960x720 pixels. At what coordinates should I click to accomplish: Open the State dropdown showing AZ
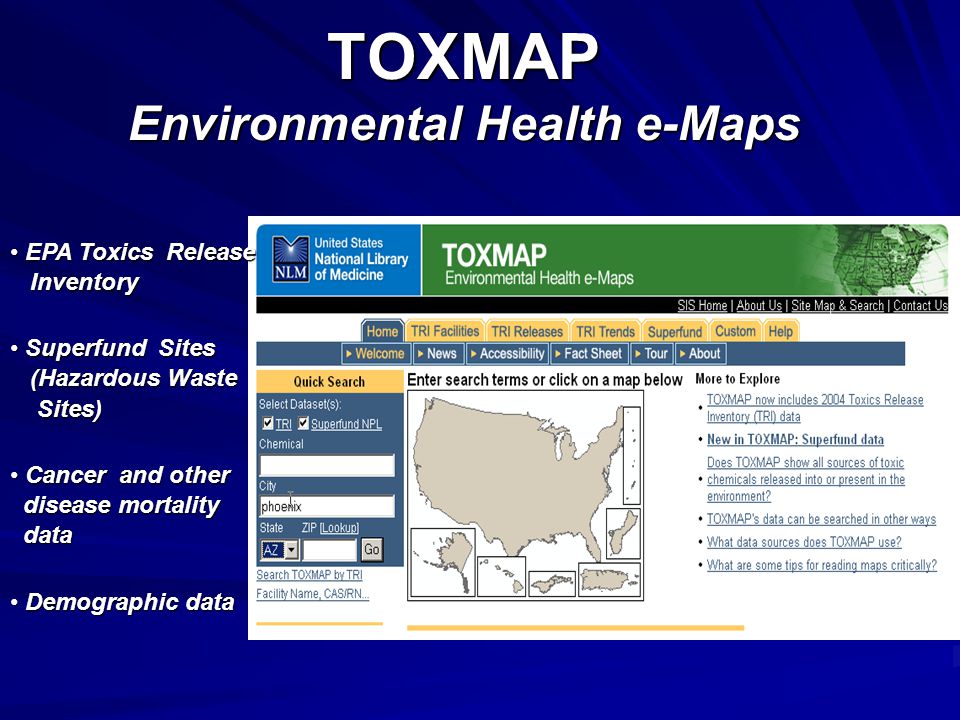pyautogui.click(x=279, y=550)
